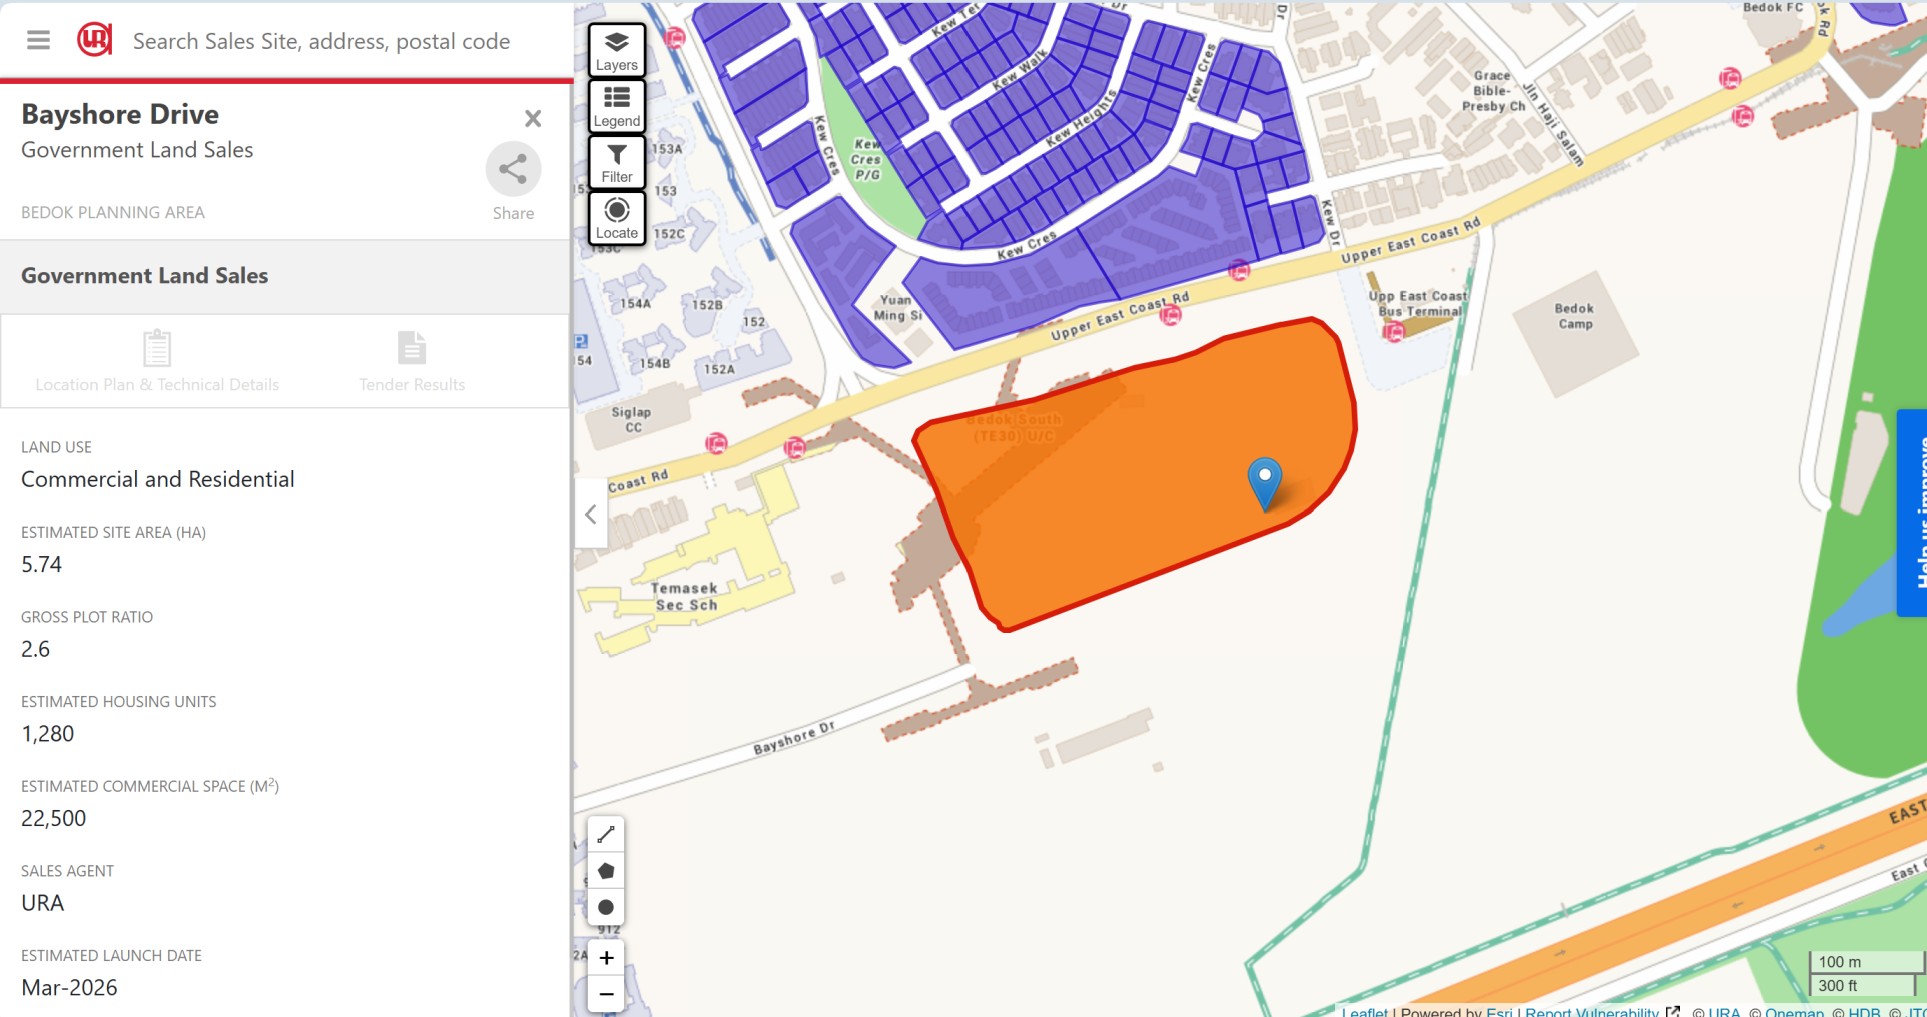Open the Layers panel
Viewport: 1927px width, 1017px height.
[617, 50]
